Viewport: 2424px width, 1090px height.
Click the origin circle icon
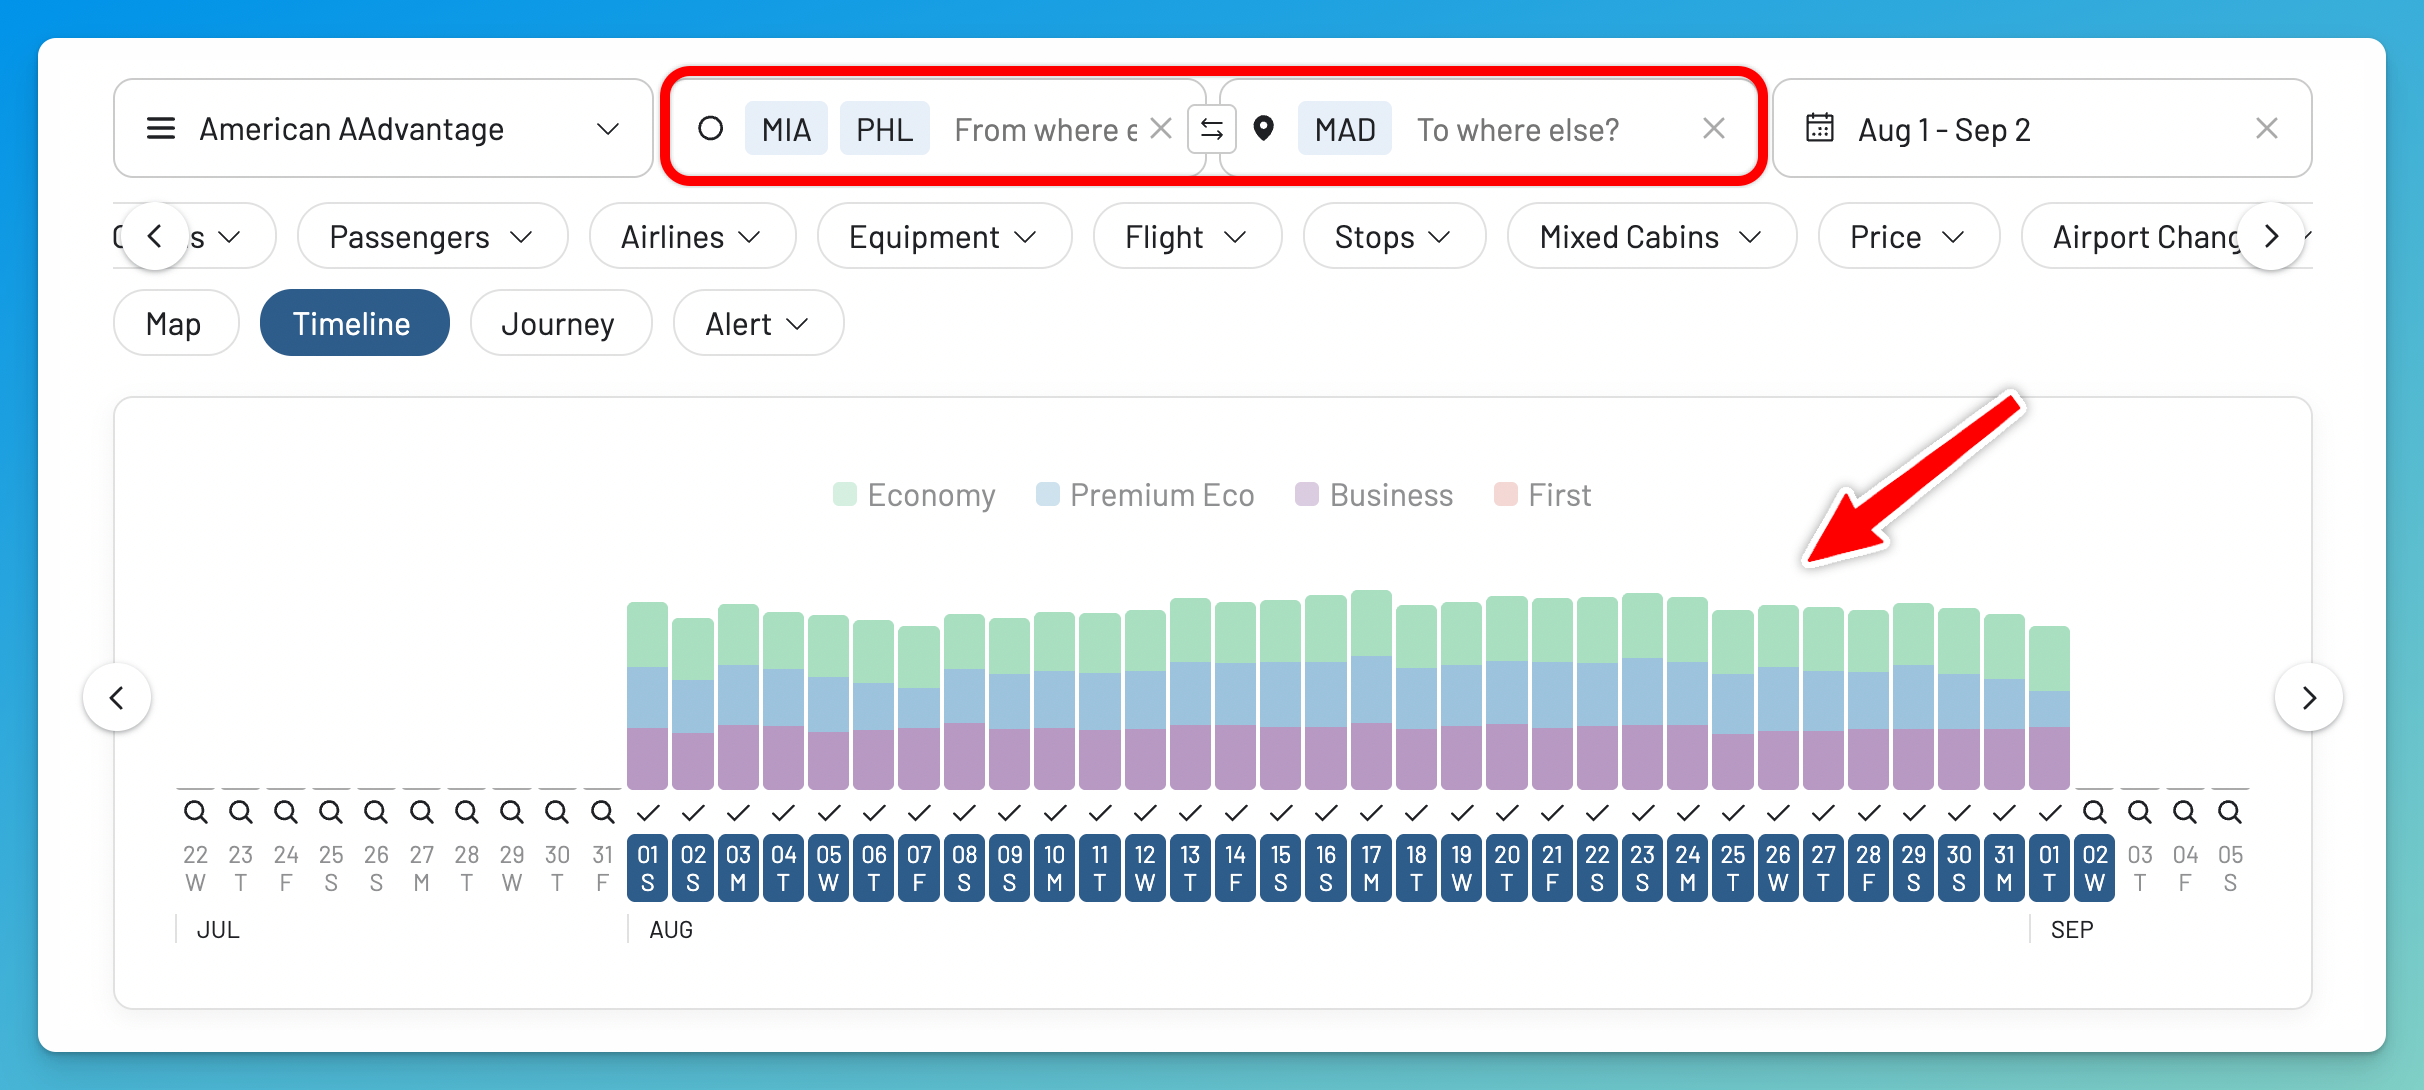[710, 128]
